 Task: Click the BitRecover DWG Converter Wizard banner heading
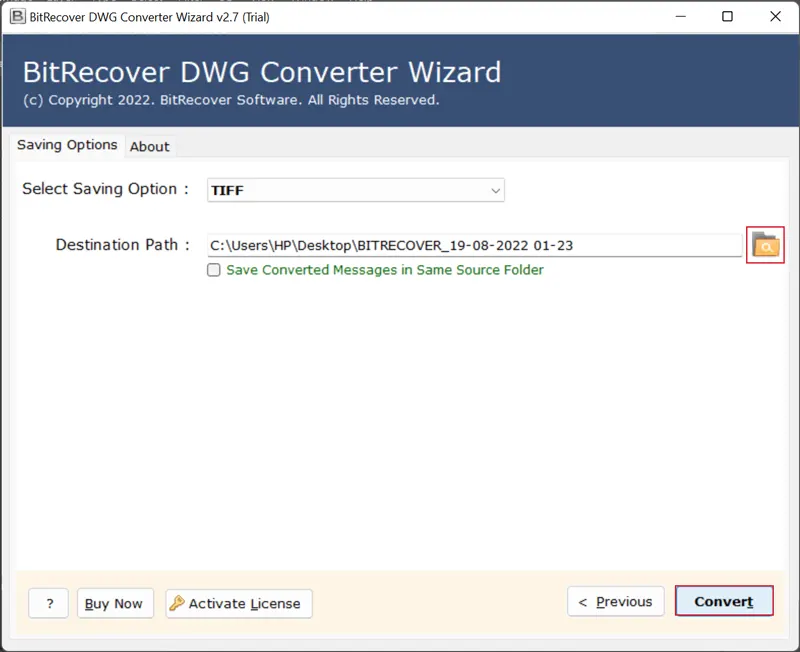(262, 72)
